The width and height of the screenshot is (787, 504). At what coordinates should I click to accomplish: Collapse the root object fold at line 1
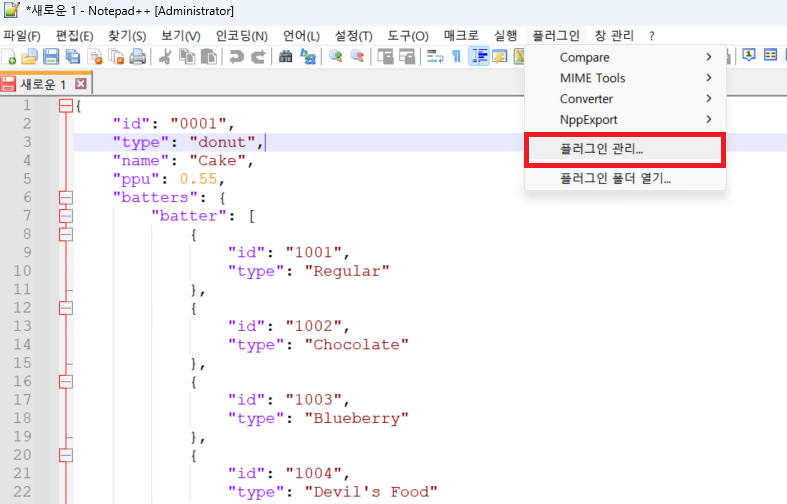(66, 105)
